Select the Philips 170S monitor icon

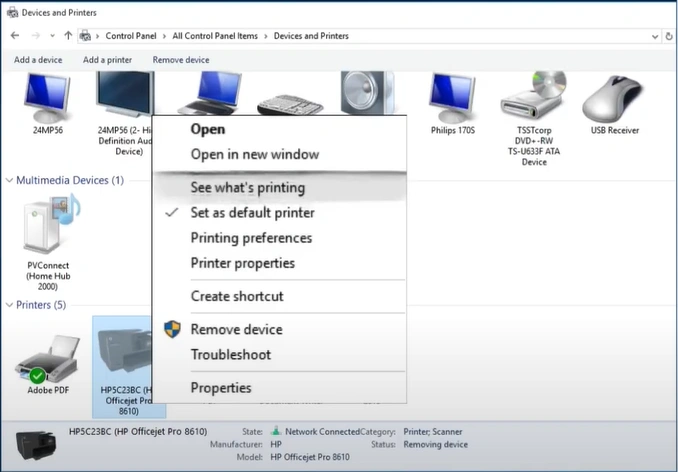click(x=451, y=98)
